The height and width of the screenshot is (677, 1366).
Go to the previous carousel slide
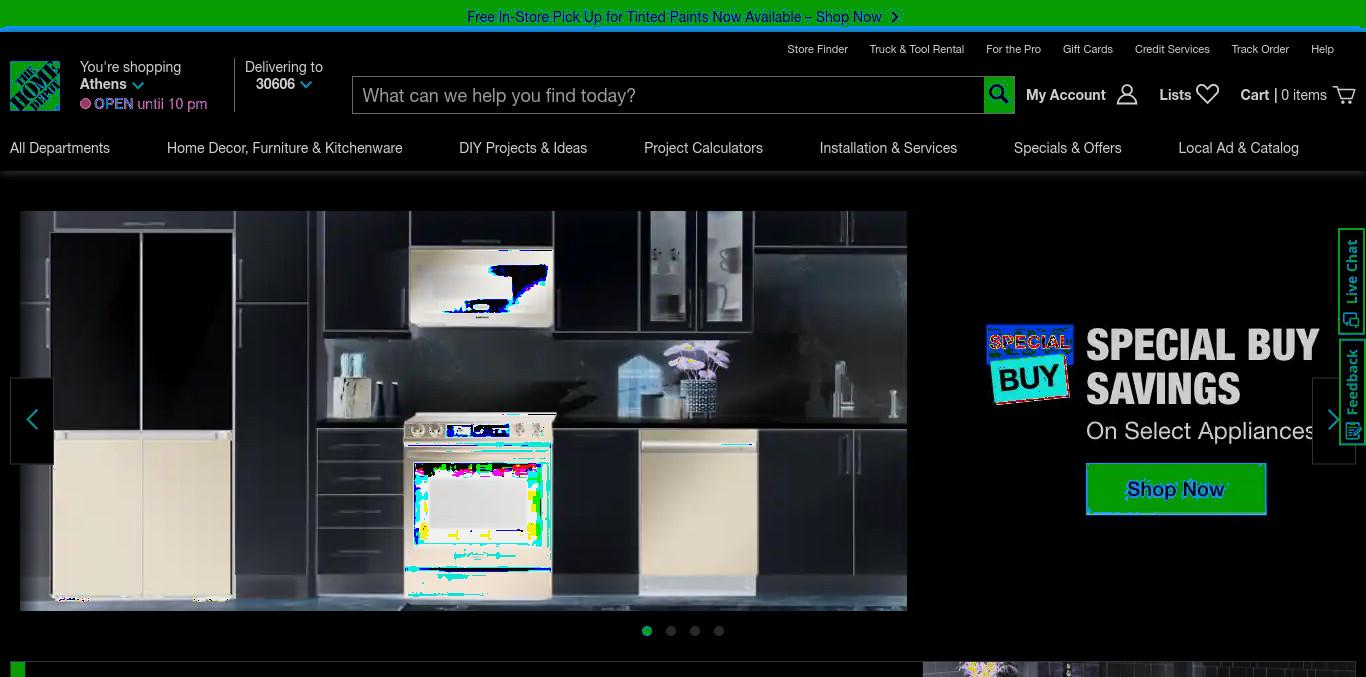tap(32, 420)
